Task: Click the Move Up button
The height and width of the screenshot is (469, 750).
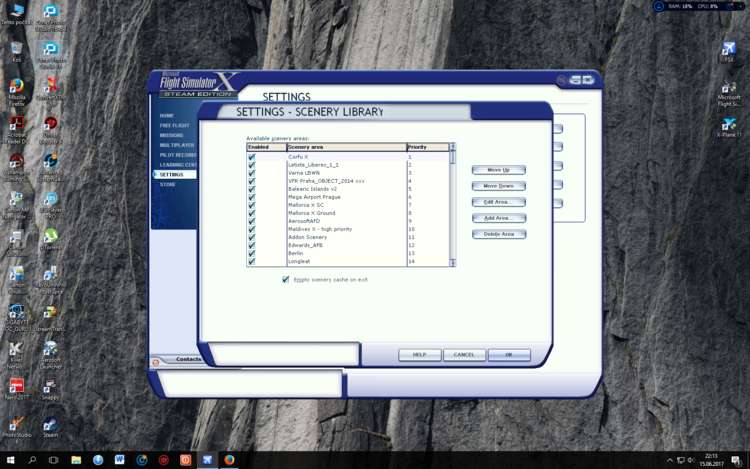Action: pyautogui.click(x=499, y=170)
